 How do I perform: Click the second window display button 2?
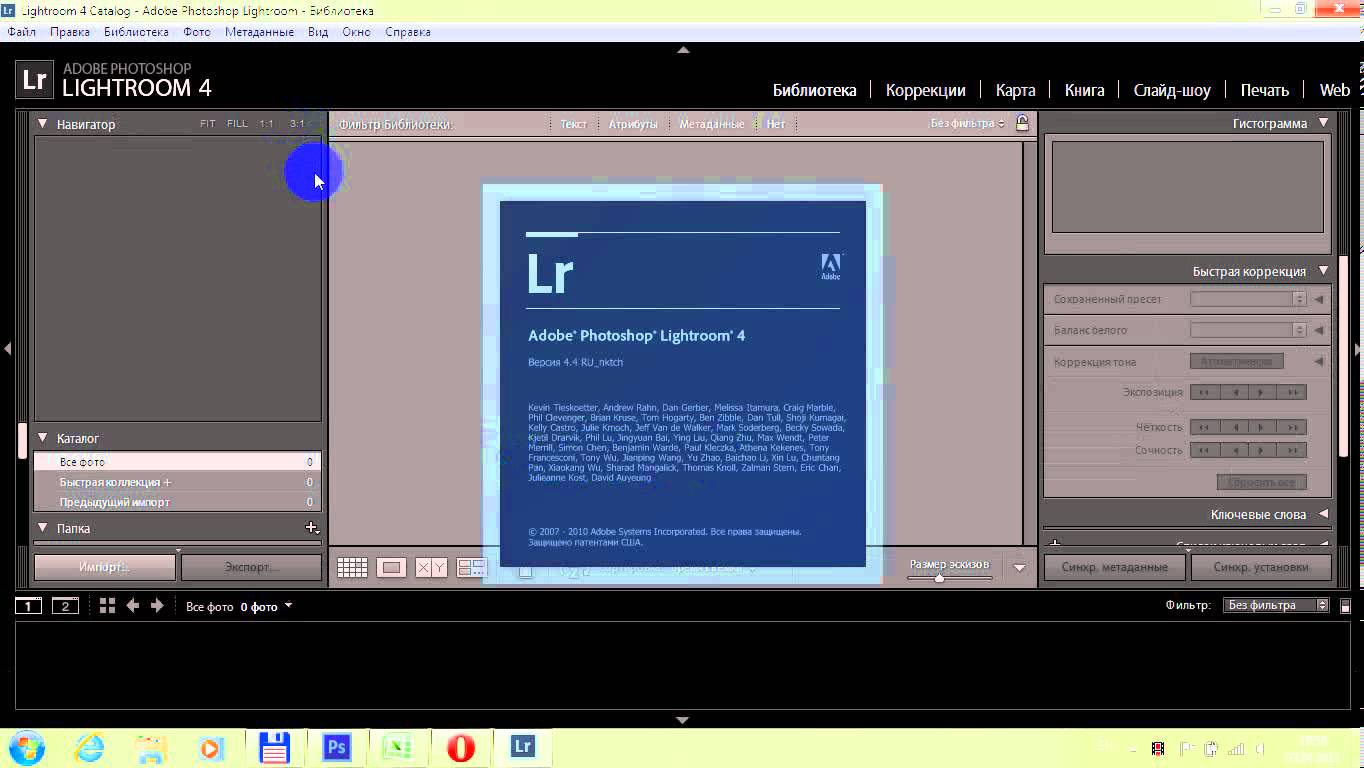click(65, 606)
